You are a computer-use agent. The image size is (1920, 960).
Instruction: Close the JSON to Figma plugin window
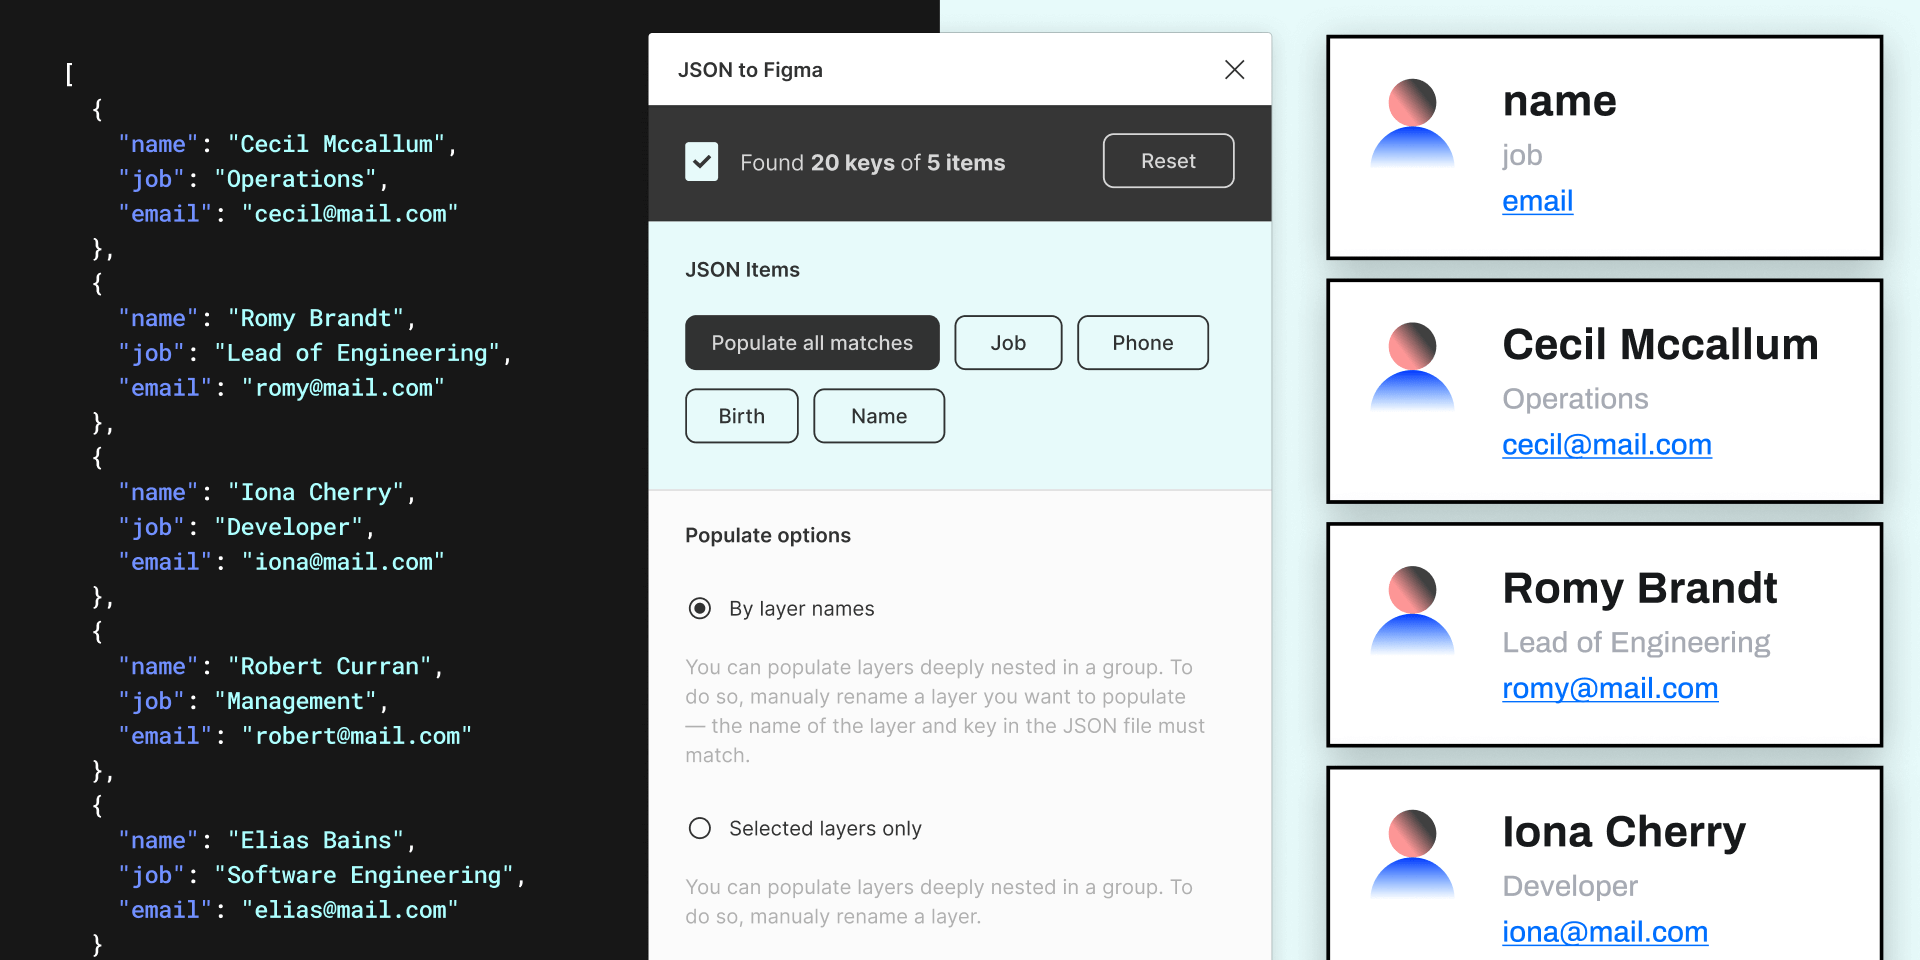pos(1234,69)
